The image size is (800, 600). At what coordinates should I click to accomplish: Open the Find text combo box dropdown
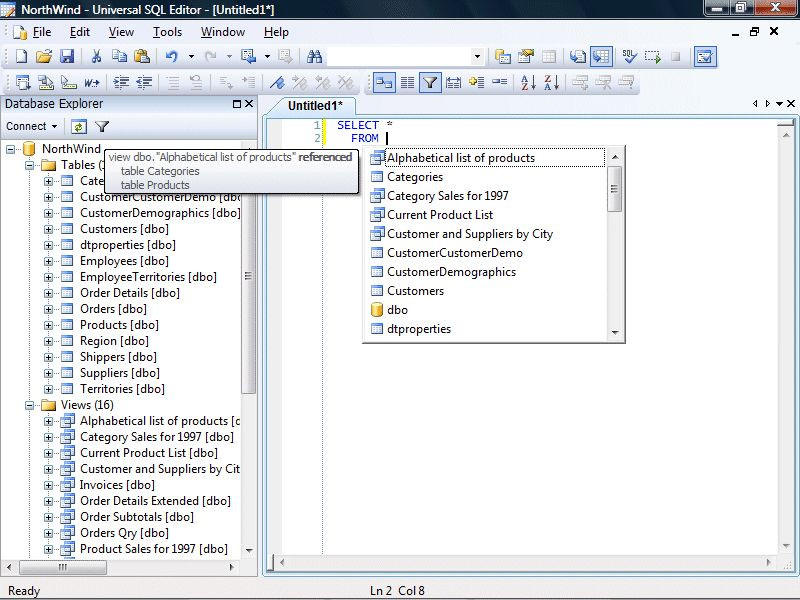[x=477, y=56]
